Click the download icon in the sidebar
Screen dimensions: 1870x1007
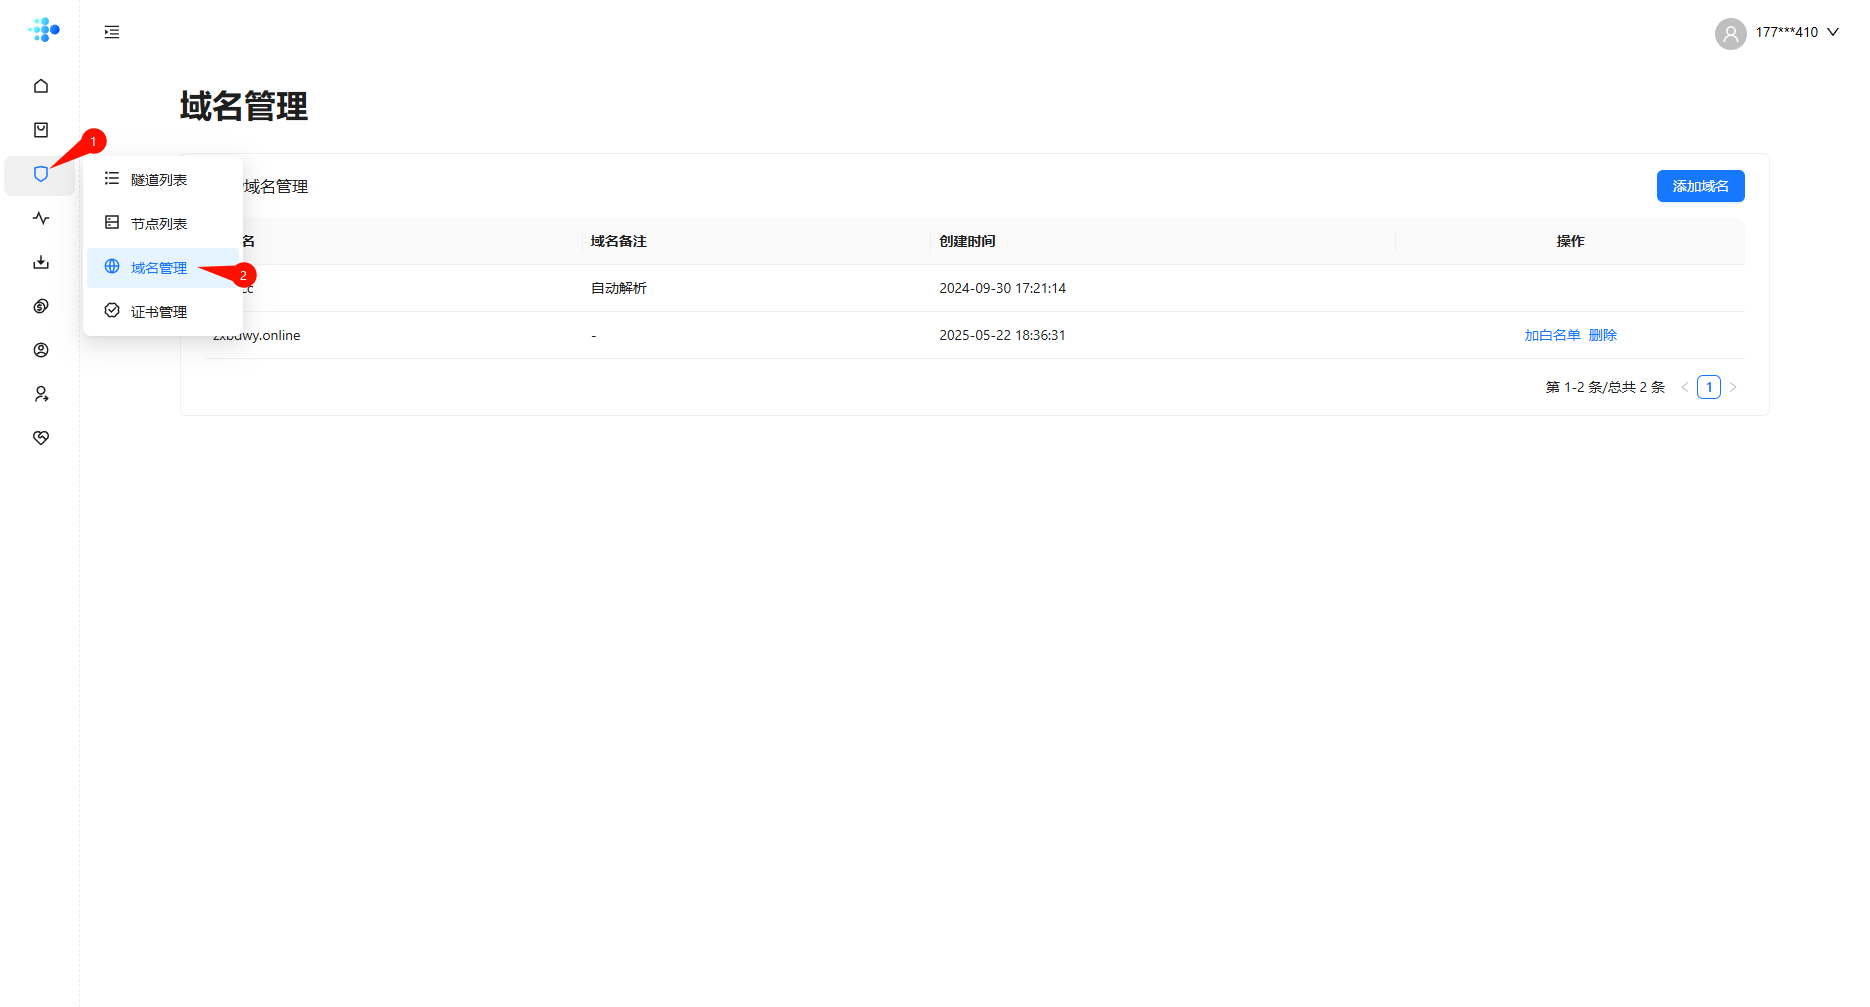(x=41, y=262)
